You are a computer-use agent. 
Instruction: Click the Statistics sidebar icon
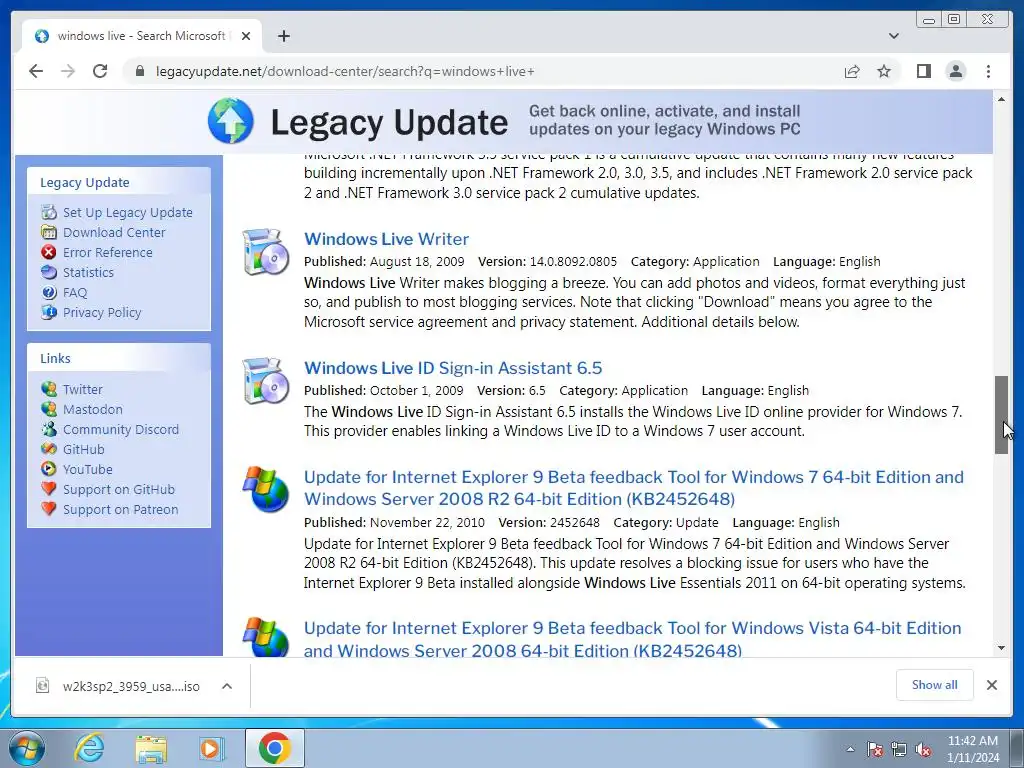(49, 272)
